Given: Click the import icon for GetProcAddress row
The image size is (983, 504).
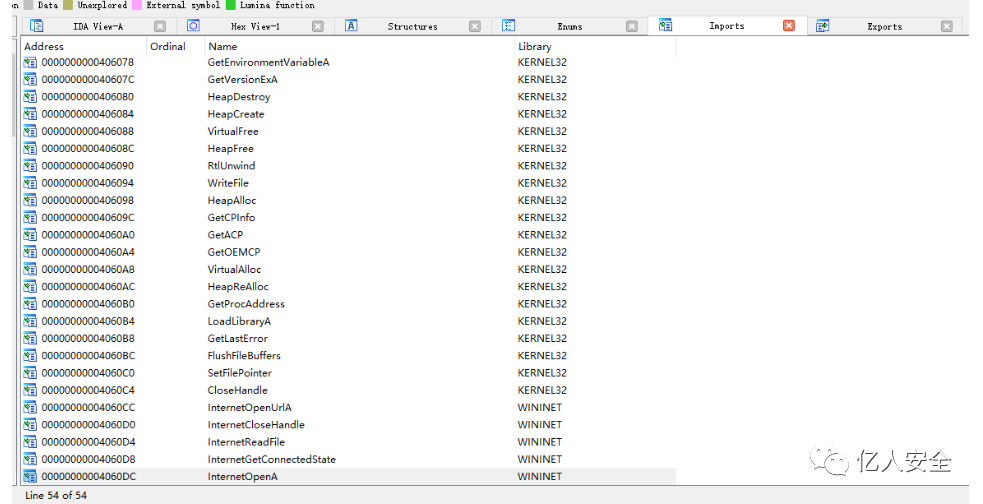Looking at the screenshot, I should pos(30,303).
